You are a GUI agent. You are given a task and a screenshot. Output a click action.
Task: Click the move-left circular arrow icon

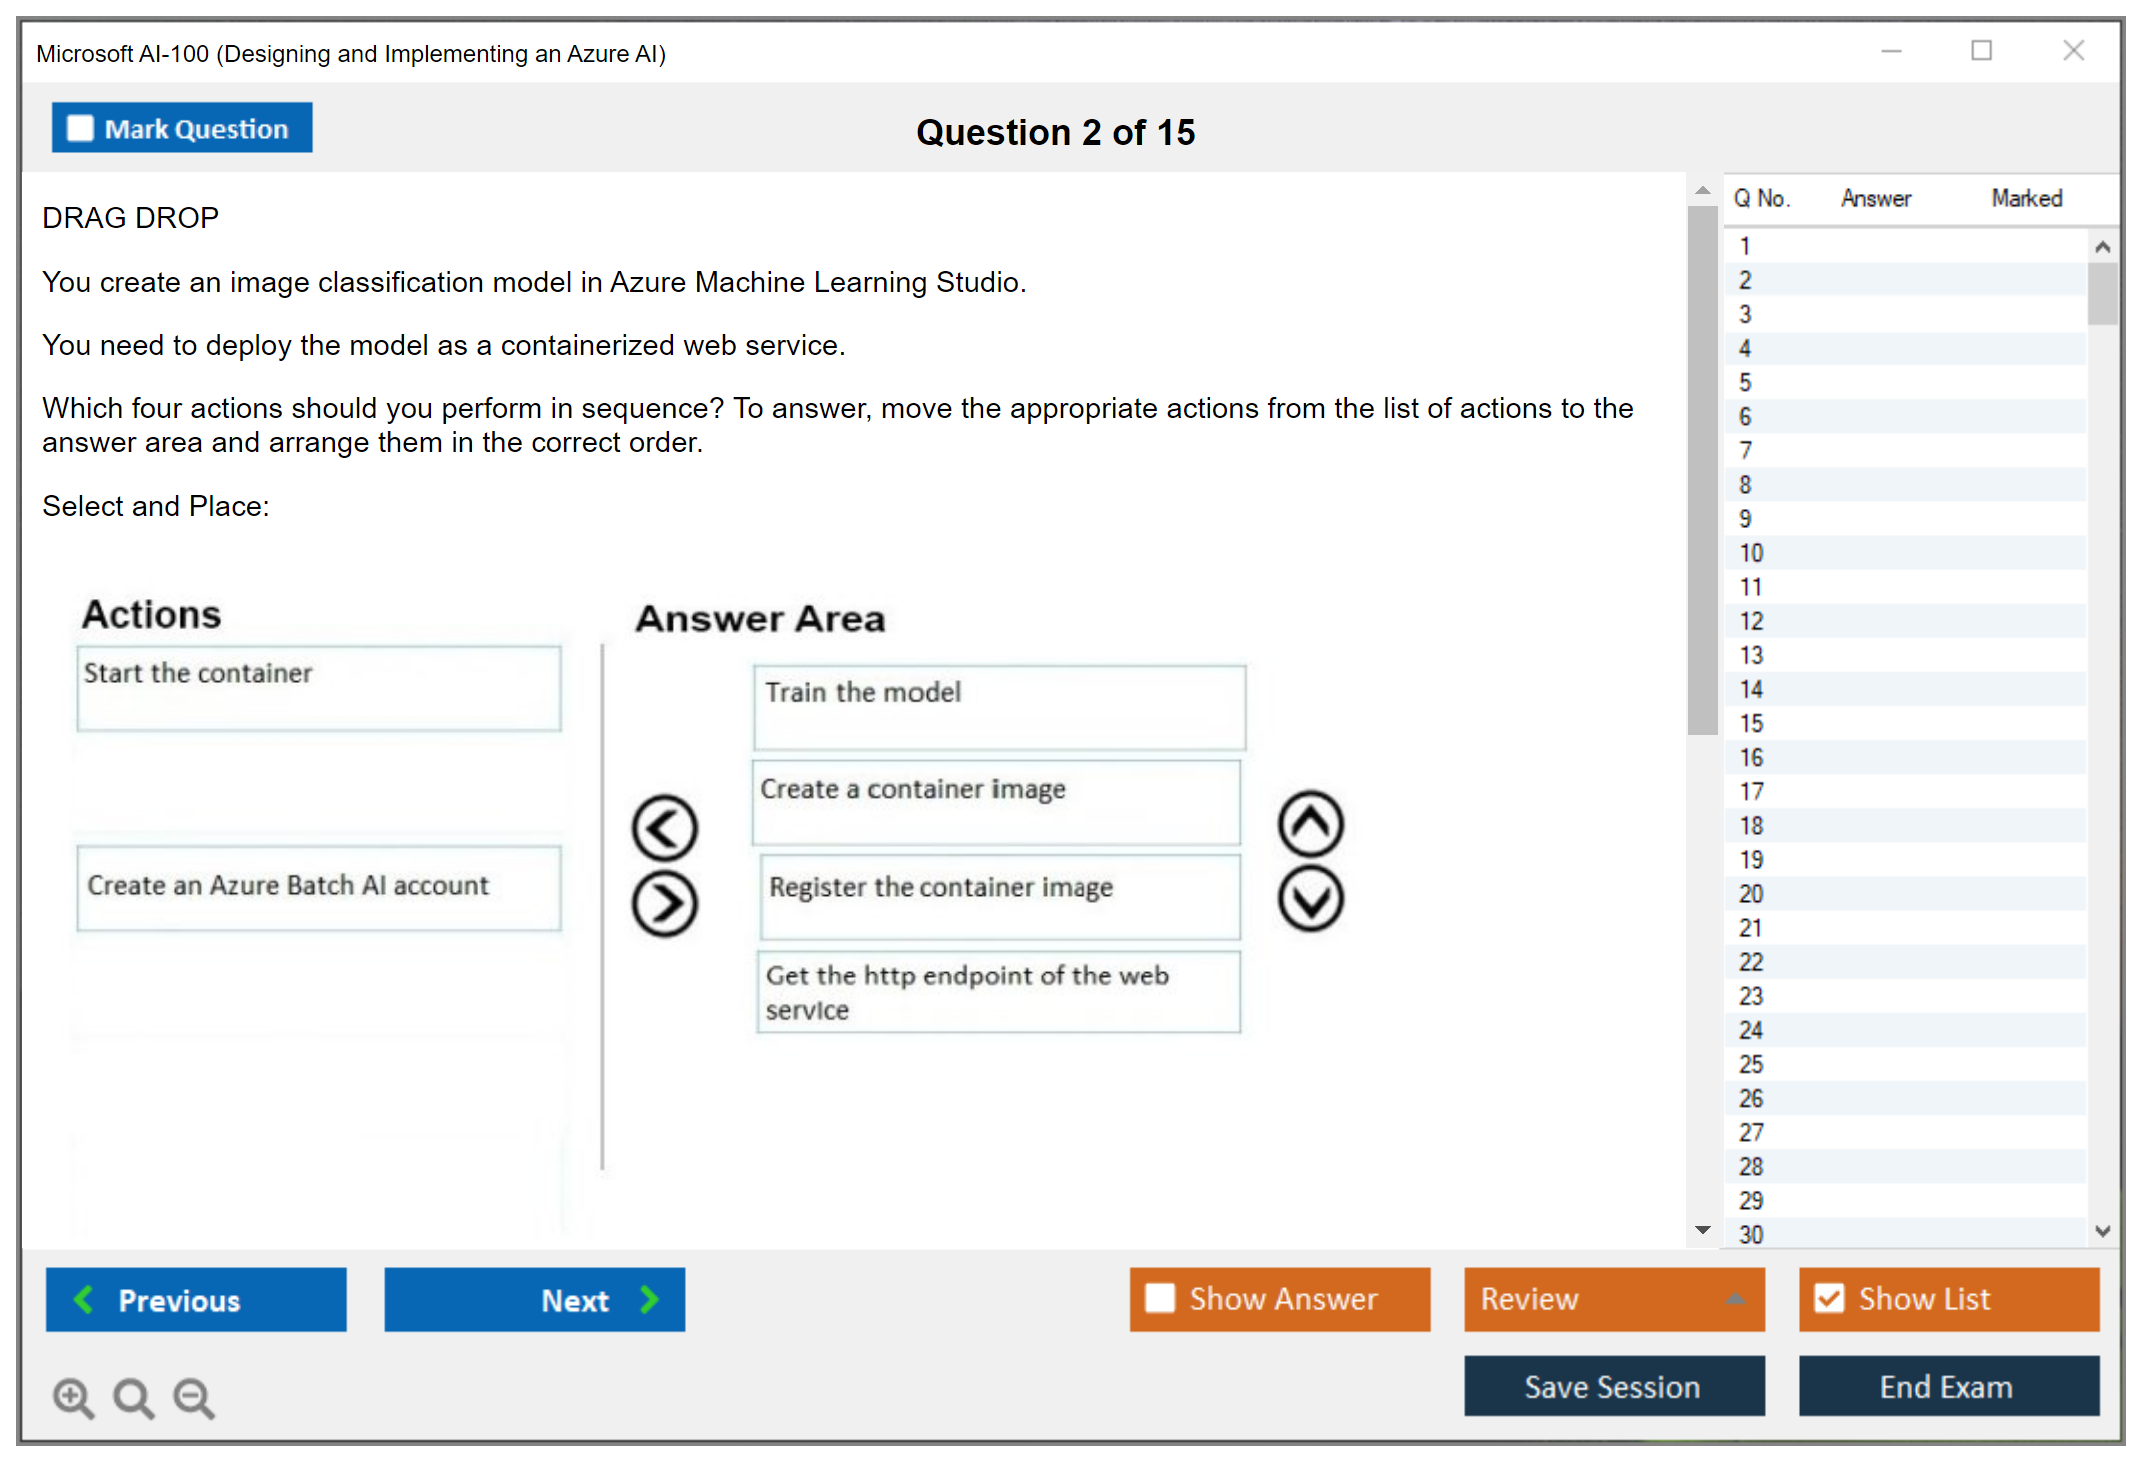[x=664, y=828]
